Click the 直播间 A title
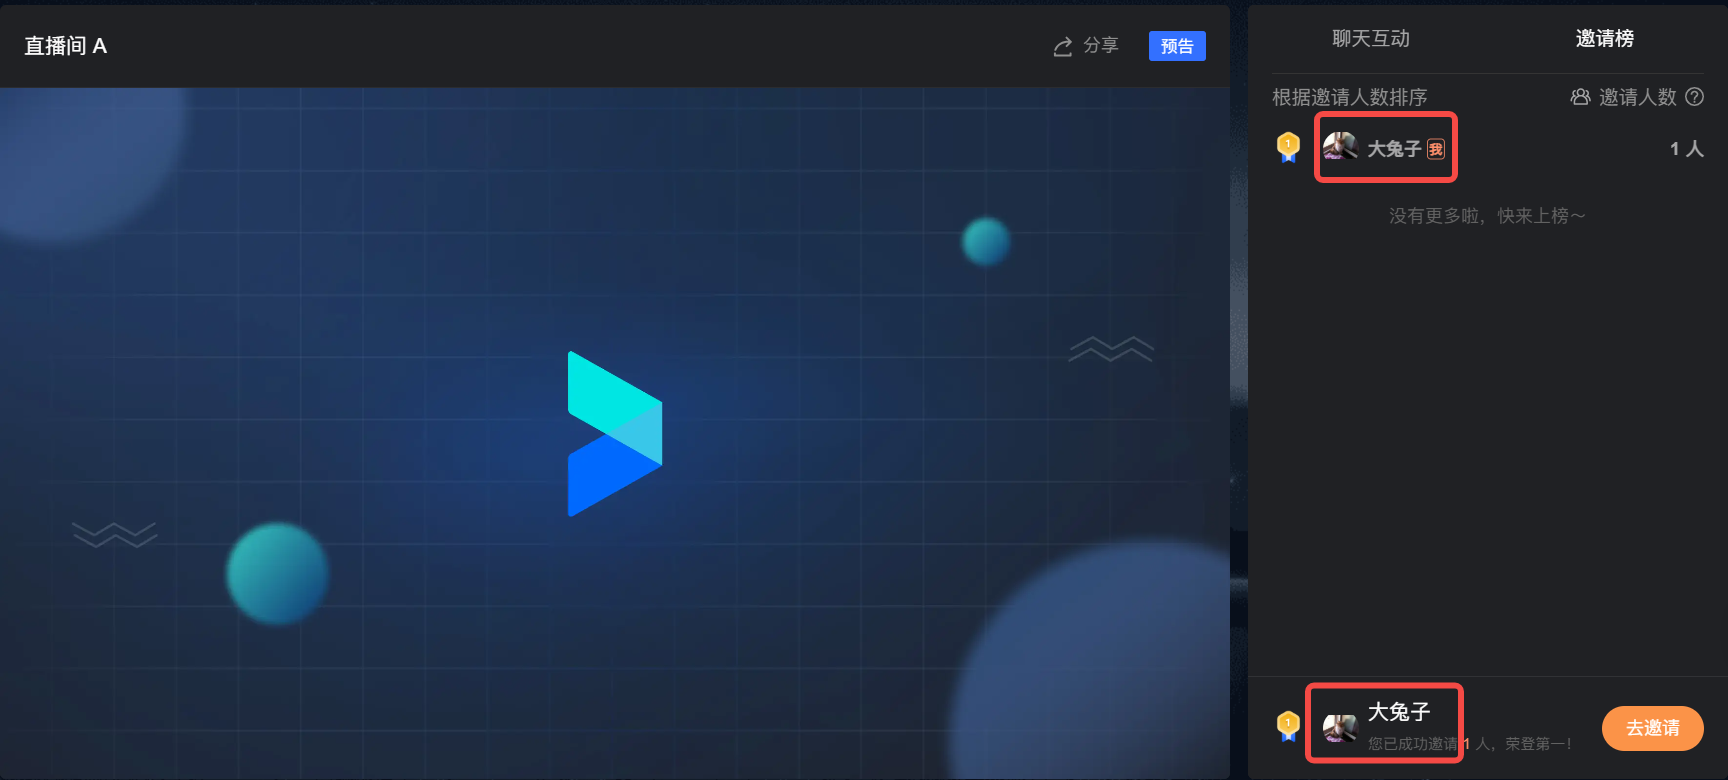 pyautogui.click(x=66, y=46)
